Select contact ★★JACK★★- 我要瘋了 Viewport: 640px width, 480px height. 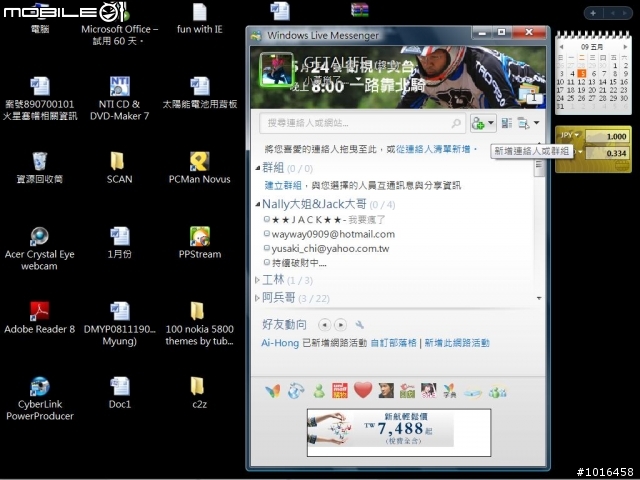coord(324,220)
